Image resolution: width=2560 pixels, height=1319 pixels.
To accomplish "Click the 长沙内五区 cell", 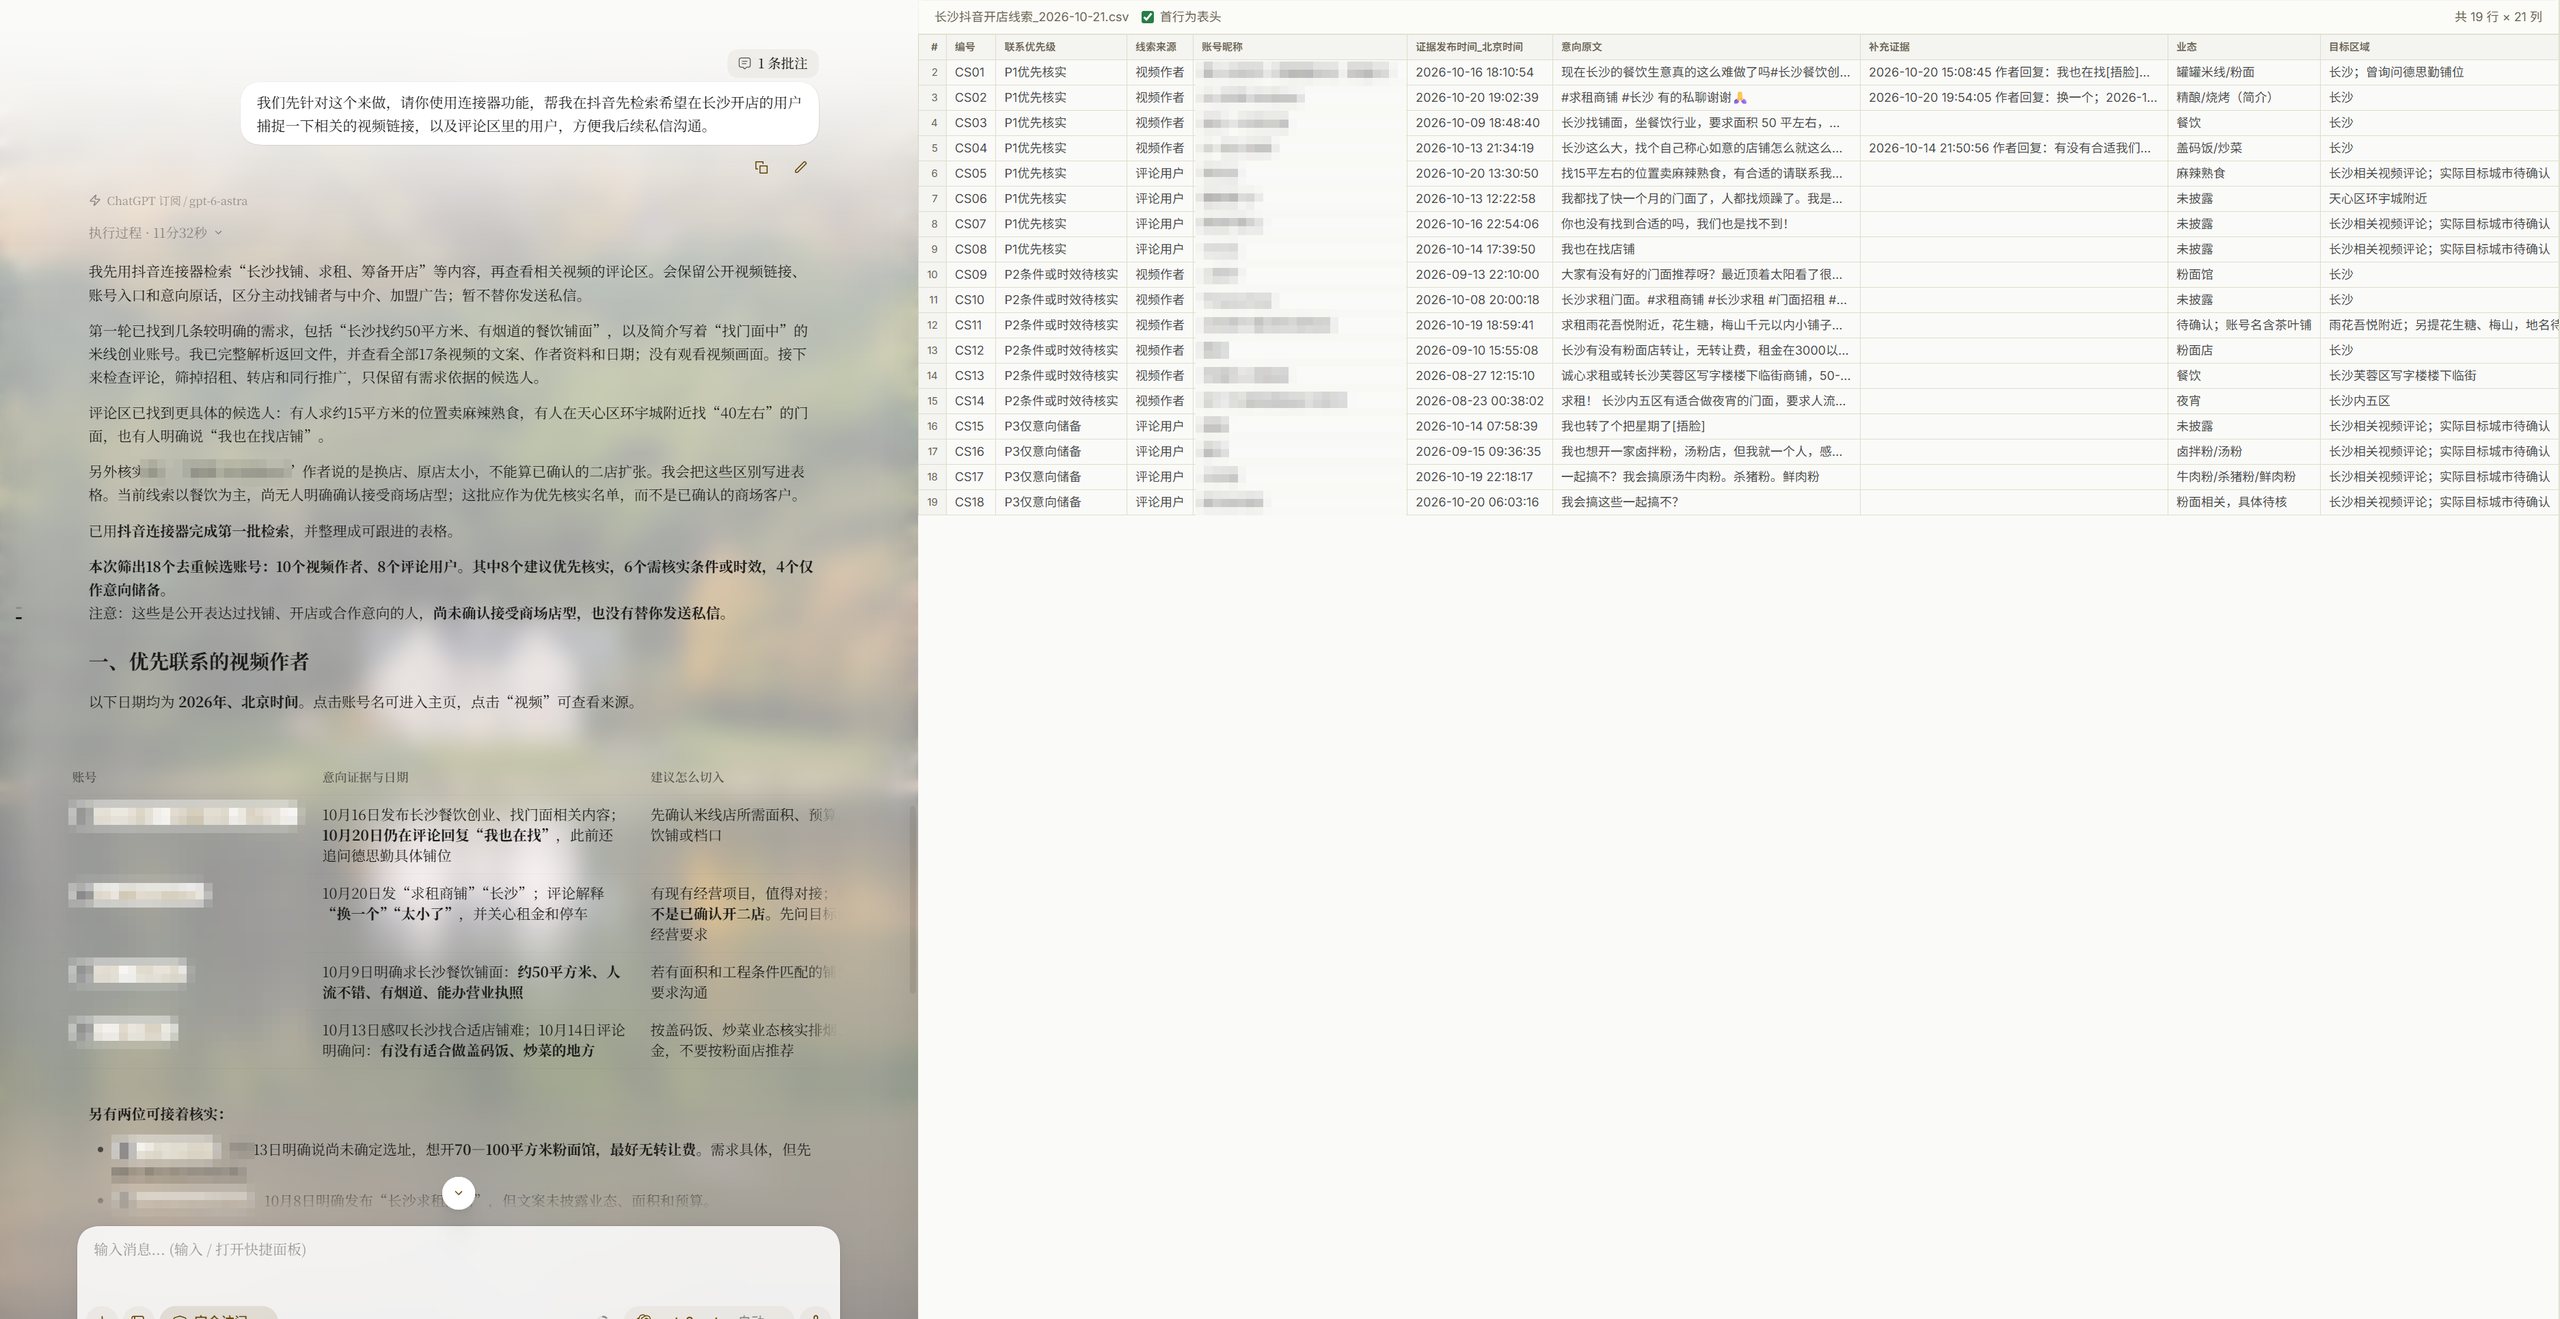I will pos(2439,401).
